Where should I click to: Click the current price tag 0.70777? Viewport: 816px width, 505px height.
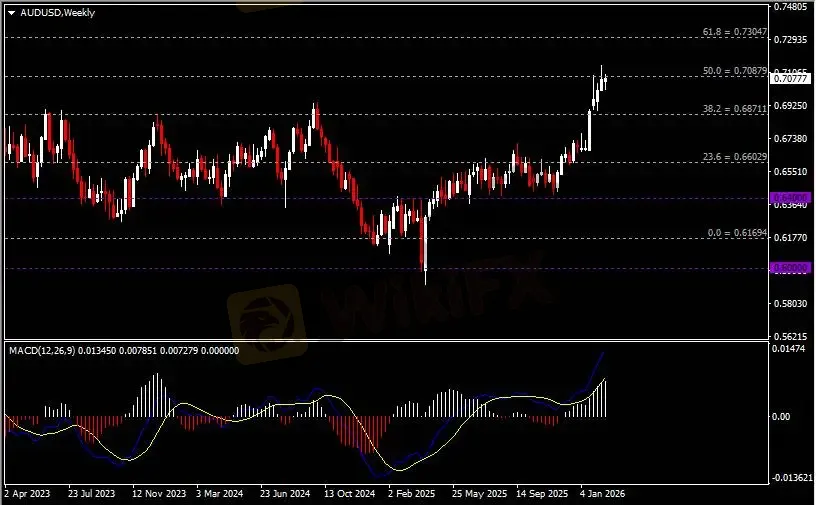789,78
